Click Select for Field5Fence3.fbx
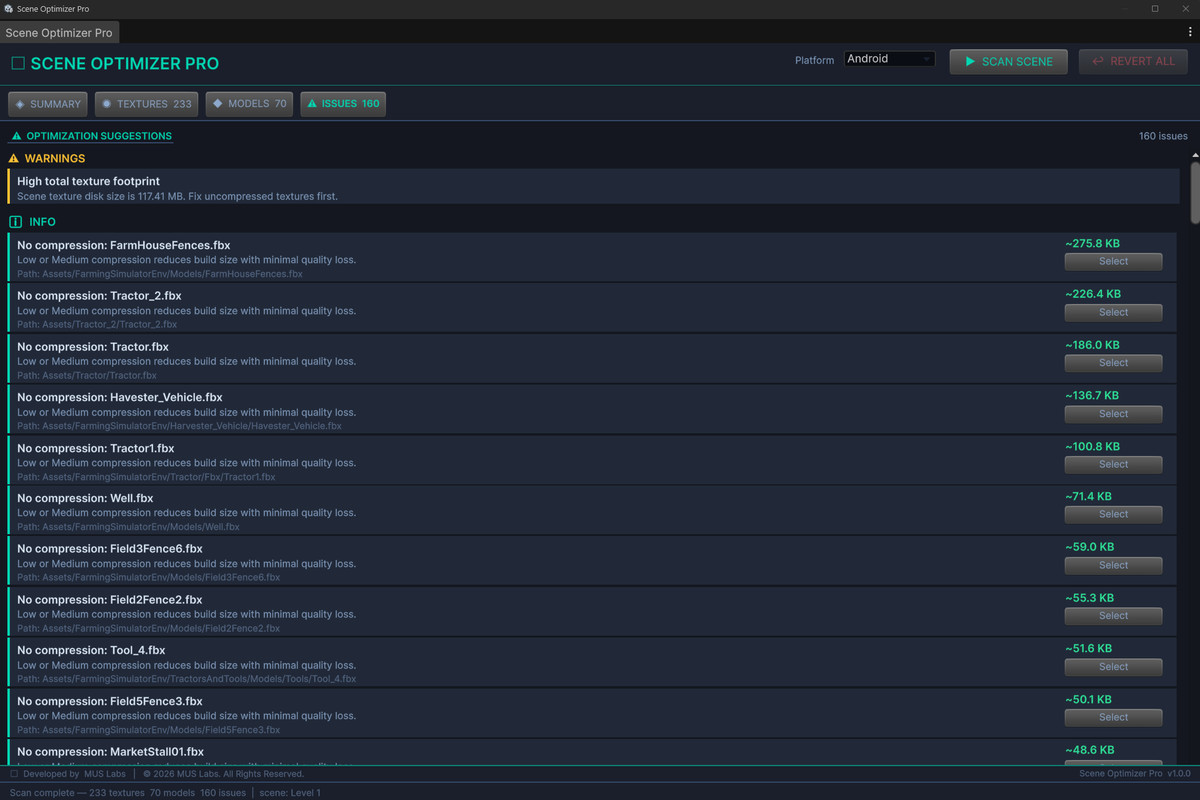The width and height of the screenshot is (1200, 800). point(1113,717)
